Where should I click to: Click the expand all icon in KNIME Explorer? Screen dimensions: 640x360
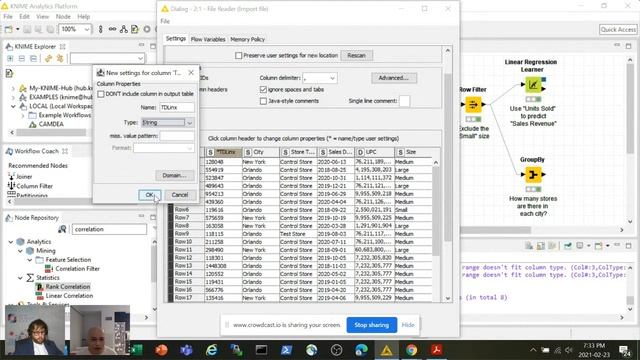coord(10,59)
